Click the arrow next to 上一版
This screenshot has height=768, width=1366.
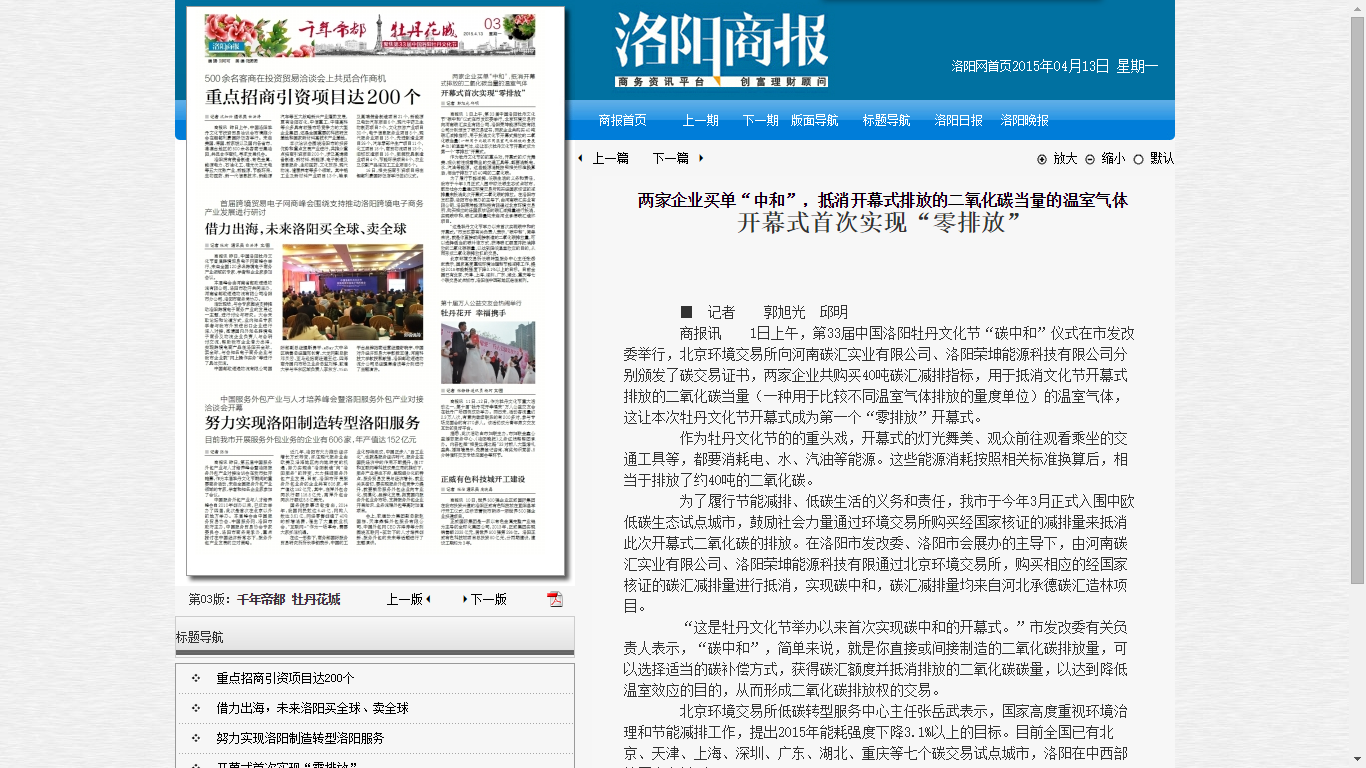[x=428, y=599]
